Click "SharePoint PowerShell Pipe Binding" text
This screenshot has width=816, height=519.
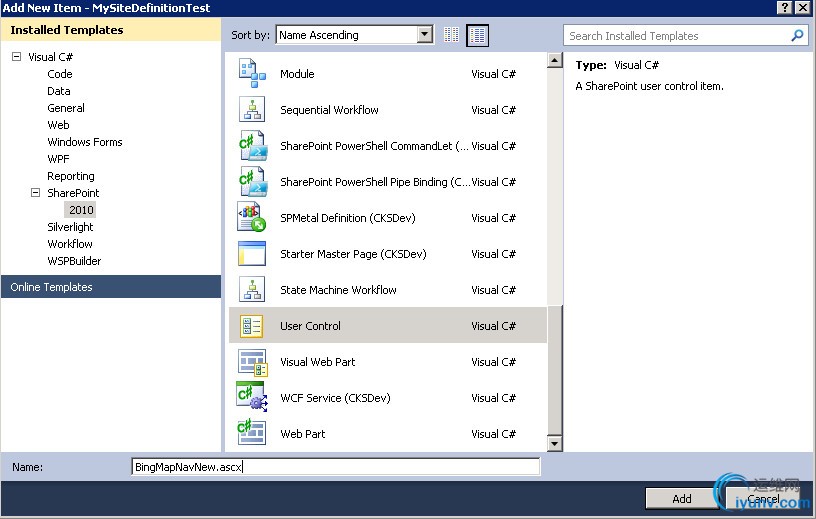pyautogui.click(x=375, y=182)
